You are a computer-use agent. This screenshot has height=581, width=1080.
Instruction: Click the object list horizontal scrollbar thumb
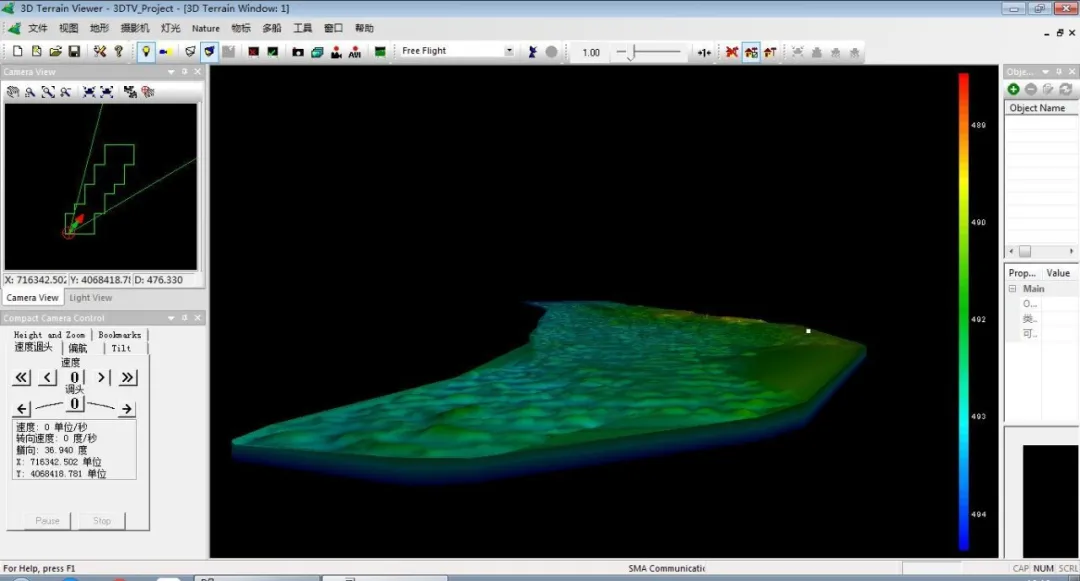[1025, 251]
